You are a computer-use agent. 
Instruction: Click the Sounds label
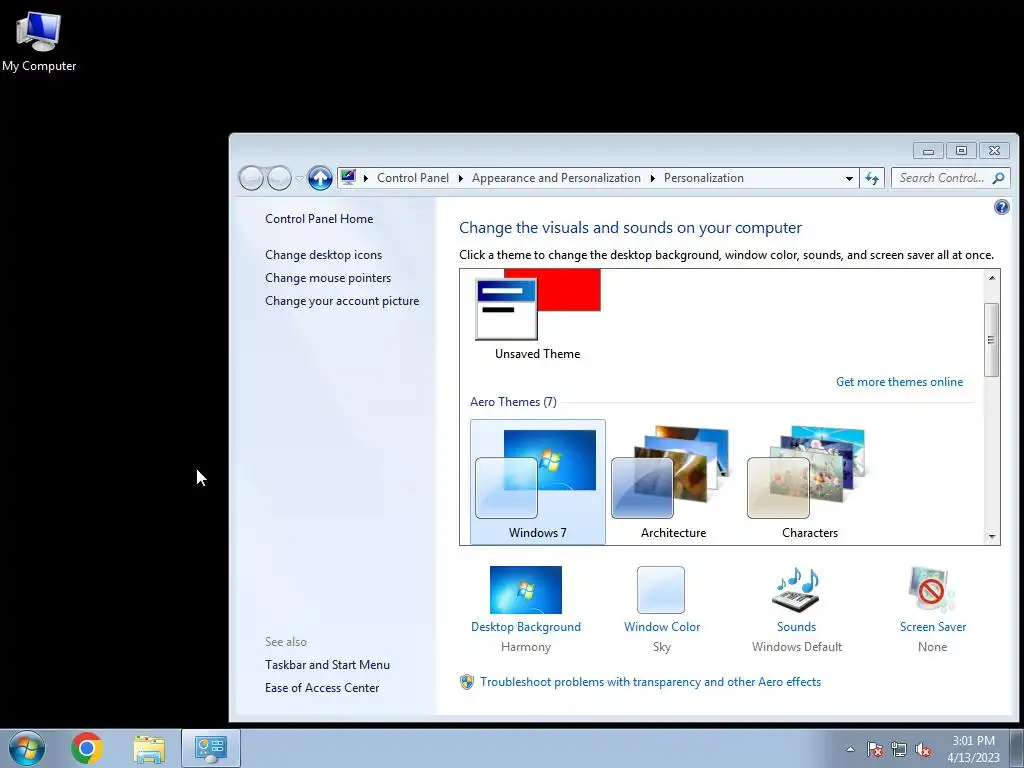point(796,627)
